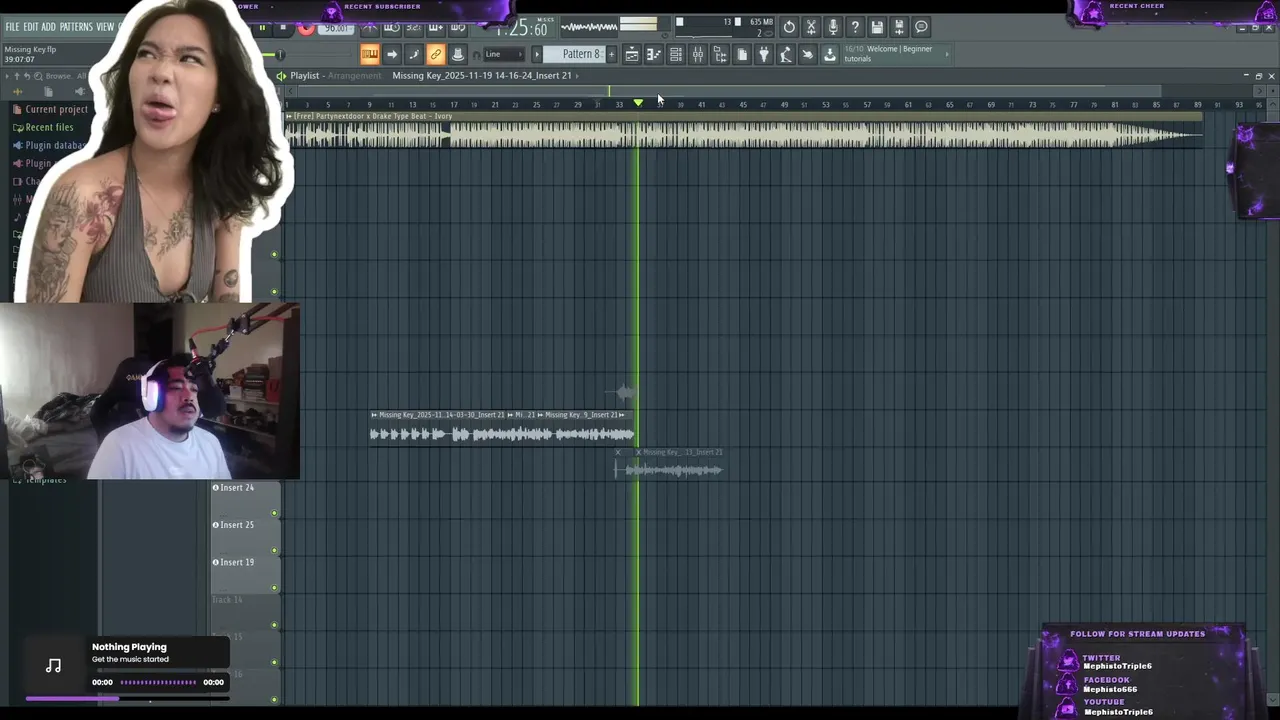Image resolution: width=1280 pixels, height=720 pixels.
Task: Click the tempo tapper icon
Action: (786, 54)
